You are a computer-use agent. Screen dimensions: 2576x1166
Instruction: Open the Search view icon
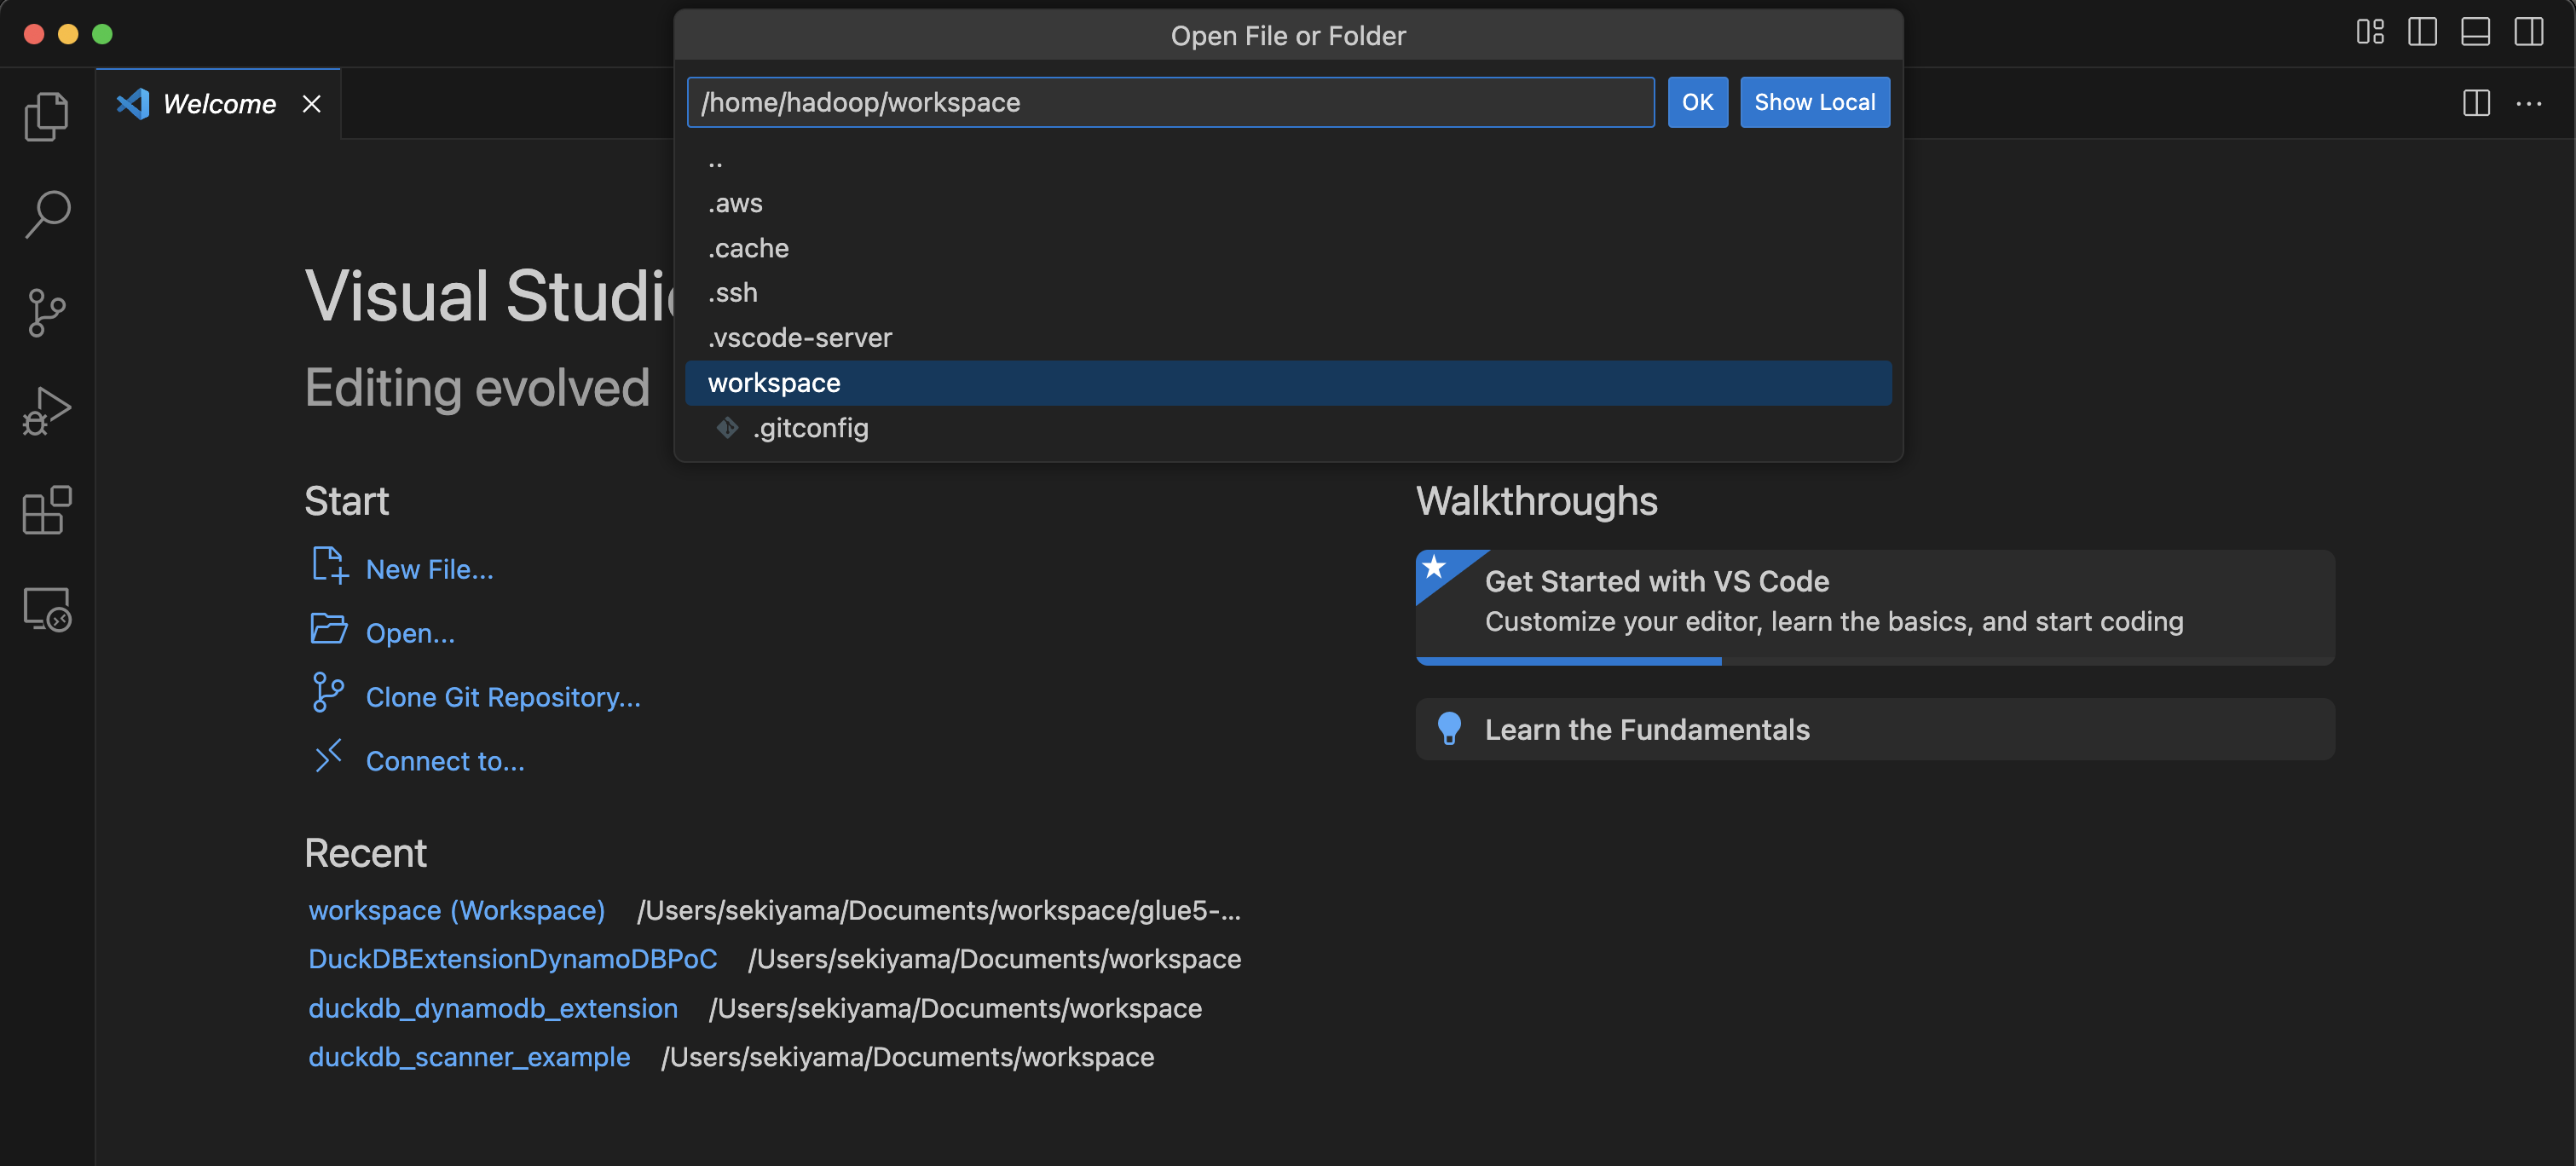(46, 214)
